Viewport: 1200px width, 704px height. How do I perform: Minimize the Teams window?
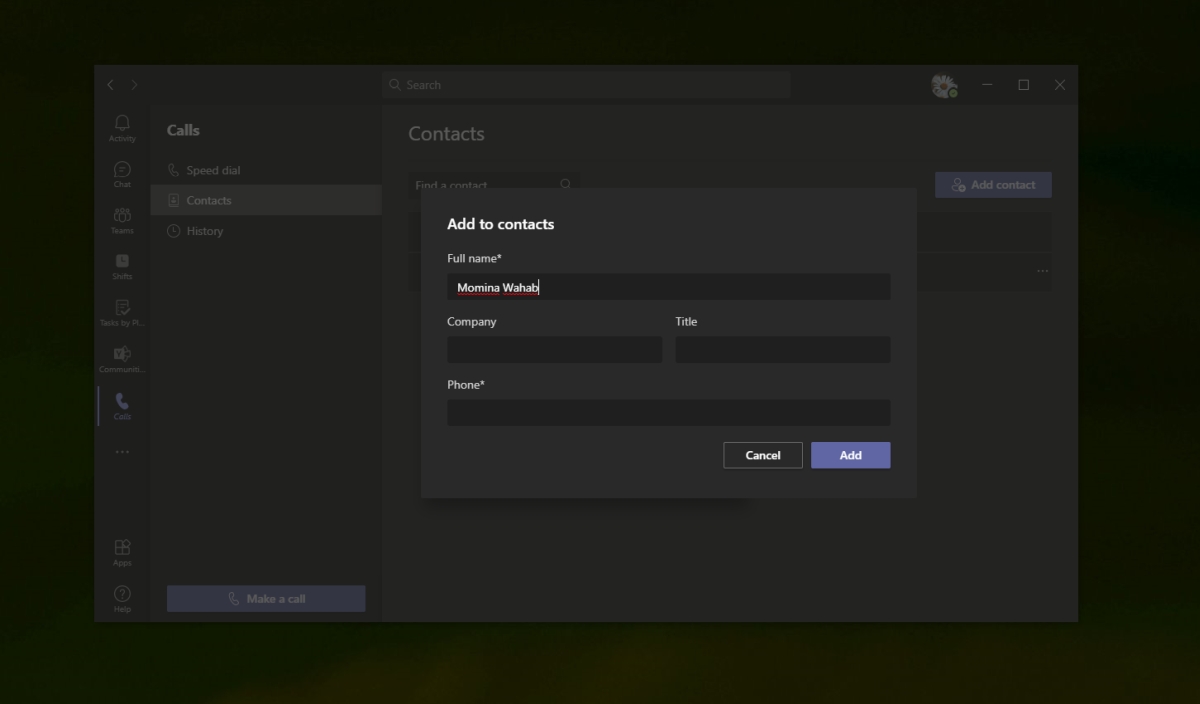coord(987,85)
